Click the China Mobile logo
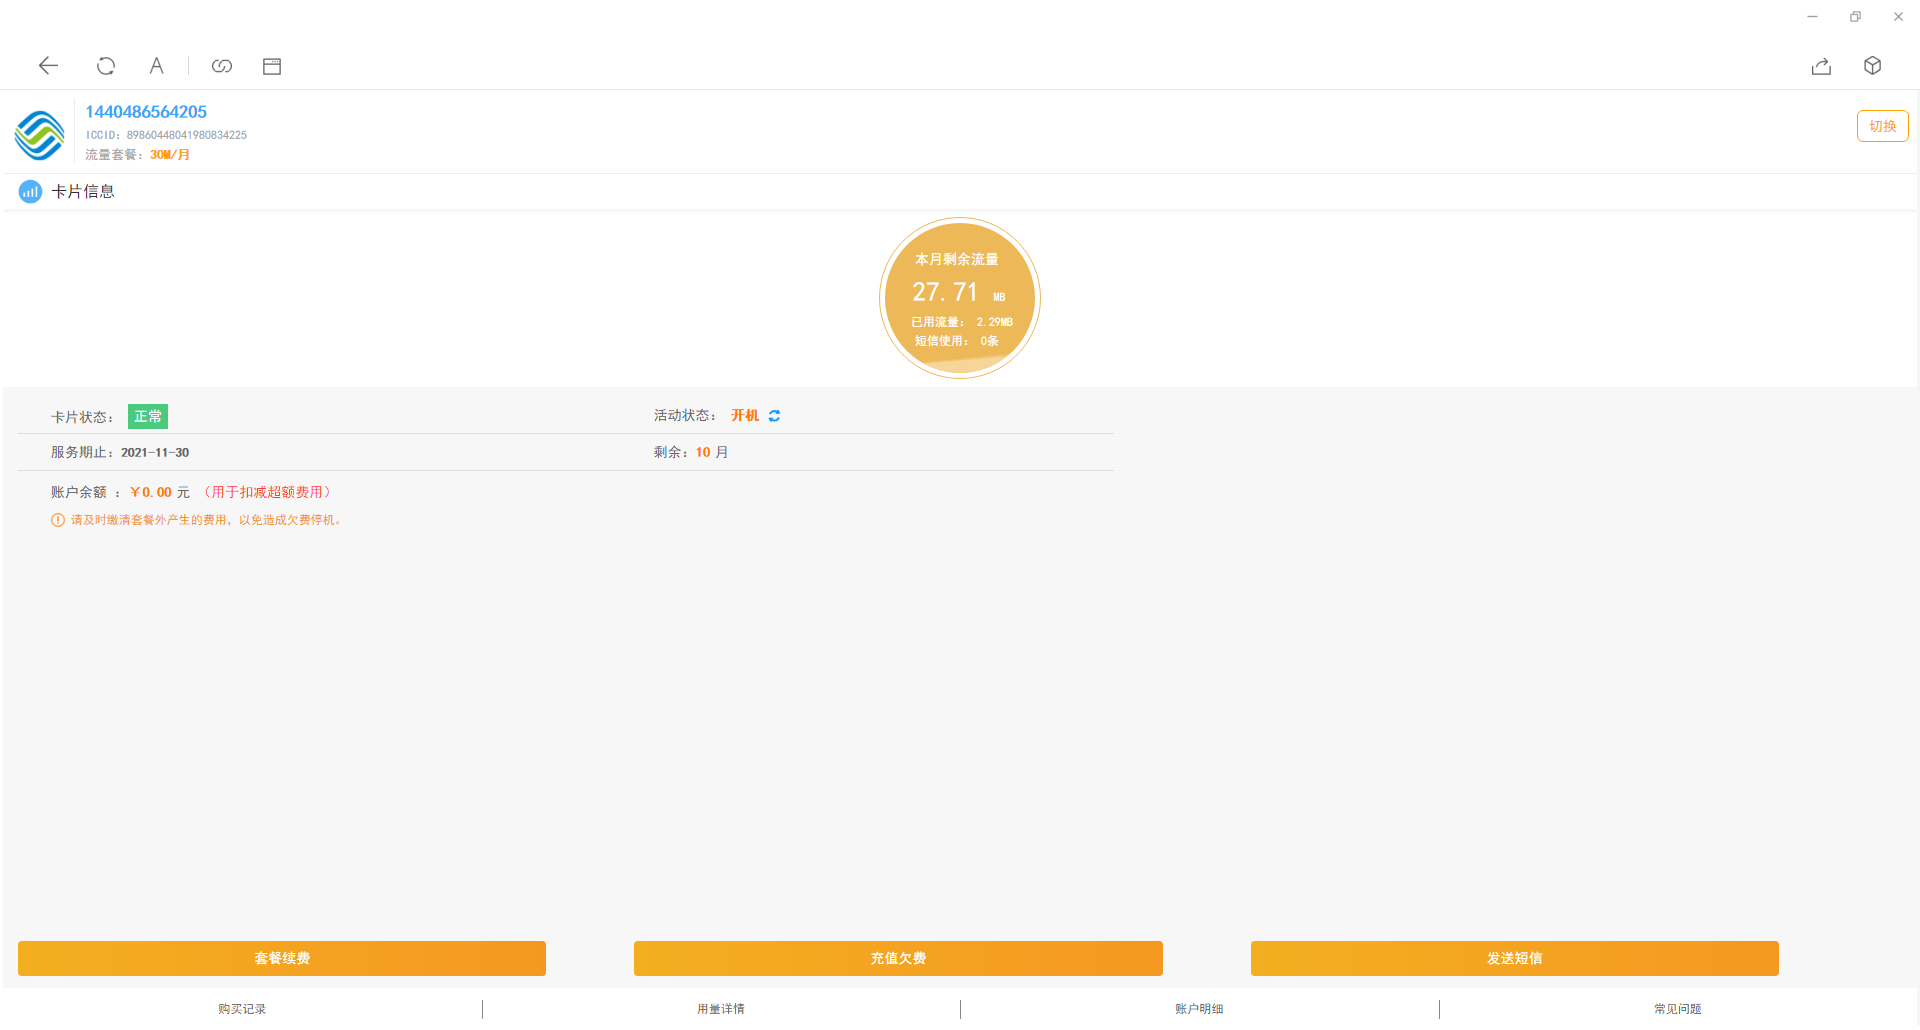The height and width of the screenshot is (1030, 1920). click(x=40, y=135)
